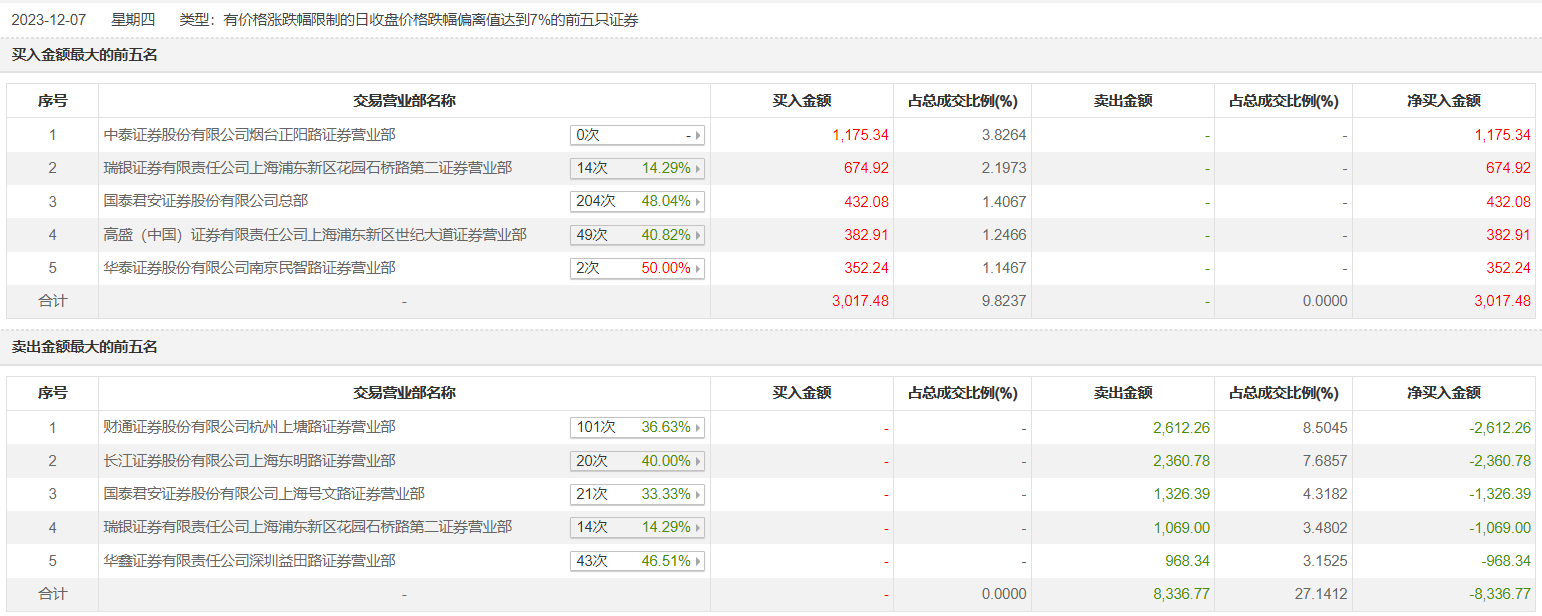Click 国泰君安上海号文路证券营业部 link

pyautogui.click(x=264, y=494)
